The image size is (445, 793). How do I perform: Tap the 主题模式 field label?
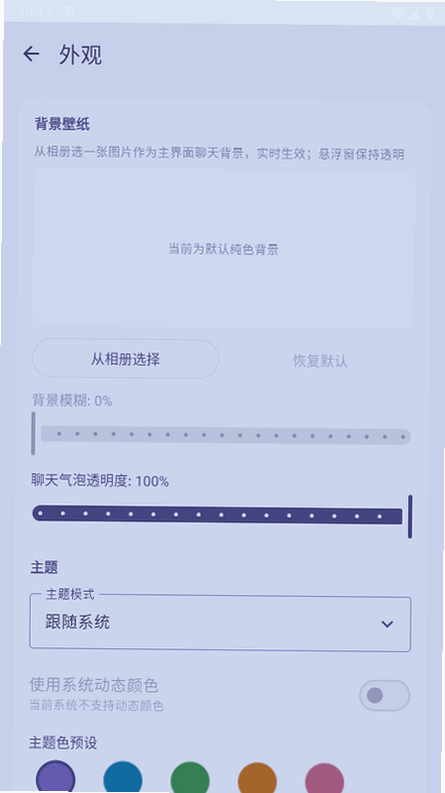click(x=70, y=594)
